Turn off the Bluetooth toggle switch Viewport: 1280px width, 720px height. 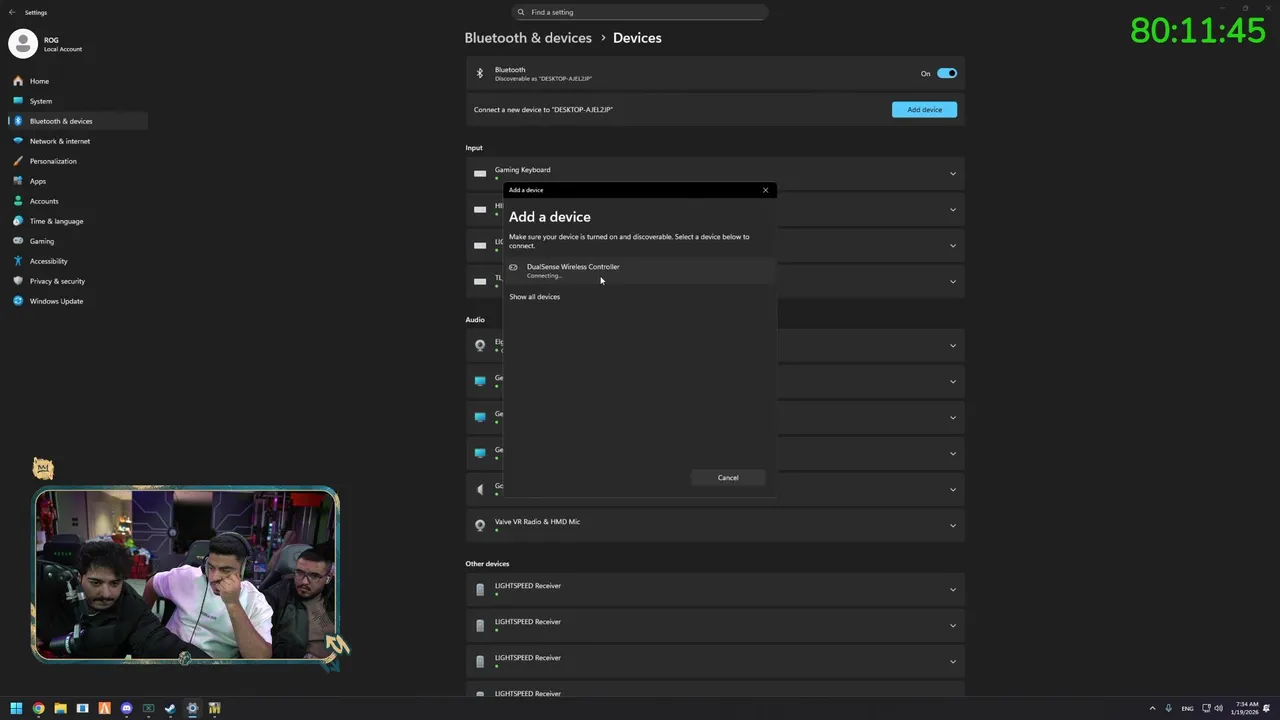point(947,73)
